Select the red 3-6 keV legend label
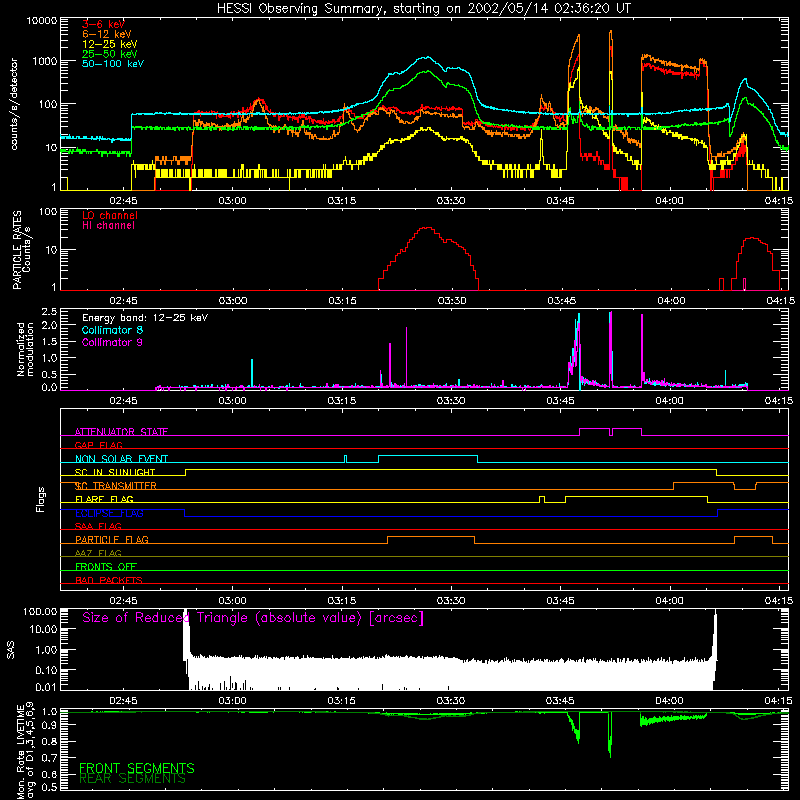 [x=103, y=24]
